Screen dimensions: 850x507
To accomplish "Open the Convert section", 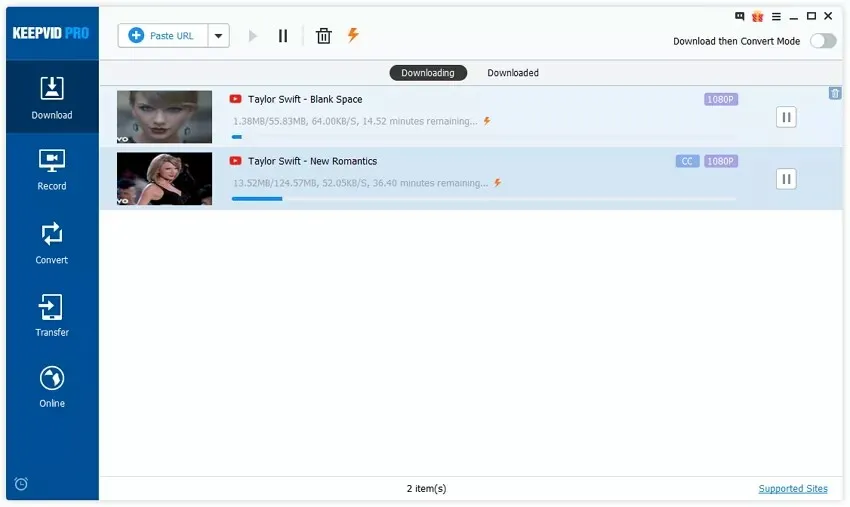I will (52, 243).
